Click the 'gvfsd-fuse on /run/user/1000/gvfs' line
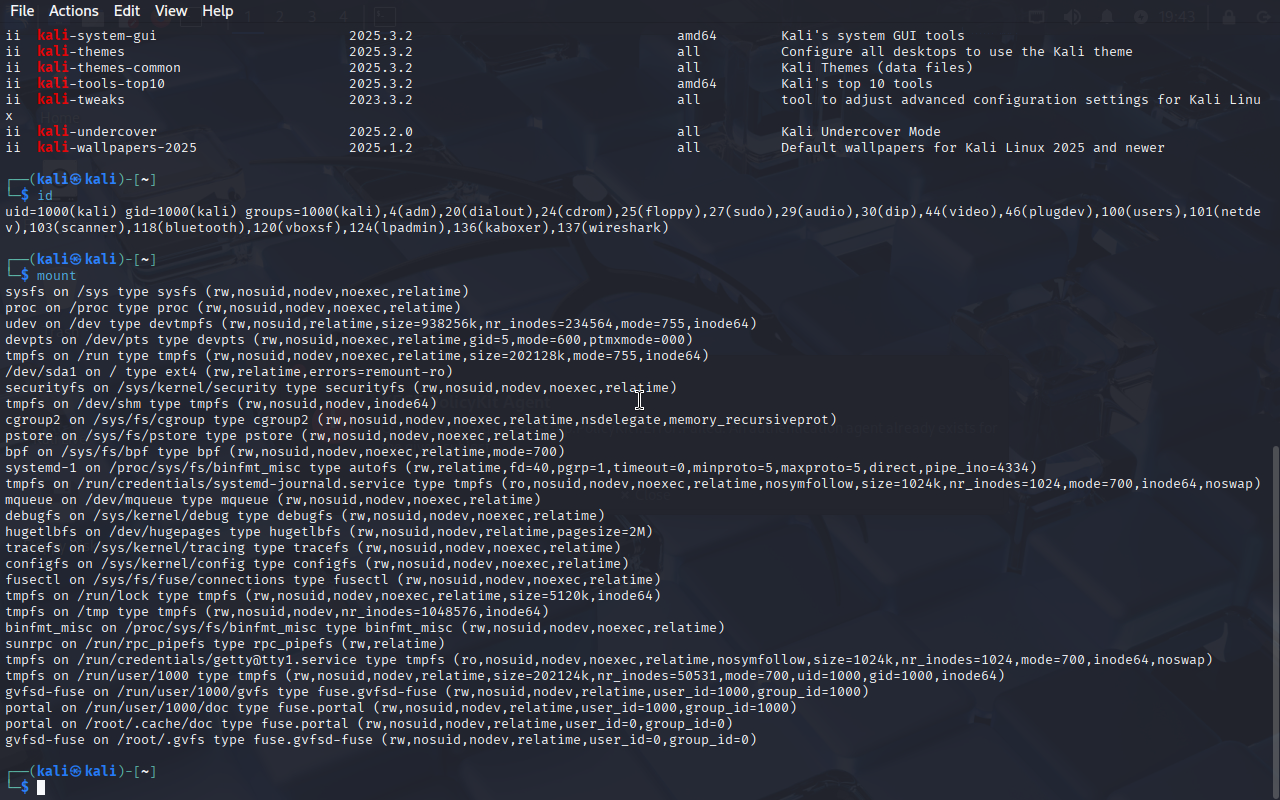This screenshot has width=1280, height=800. pos(437,691)
